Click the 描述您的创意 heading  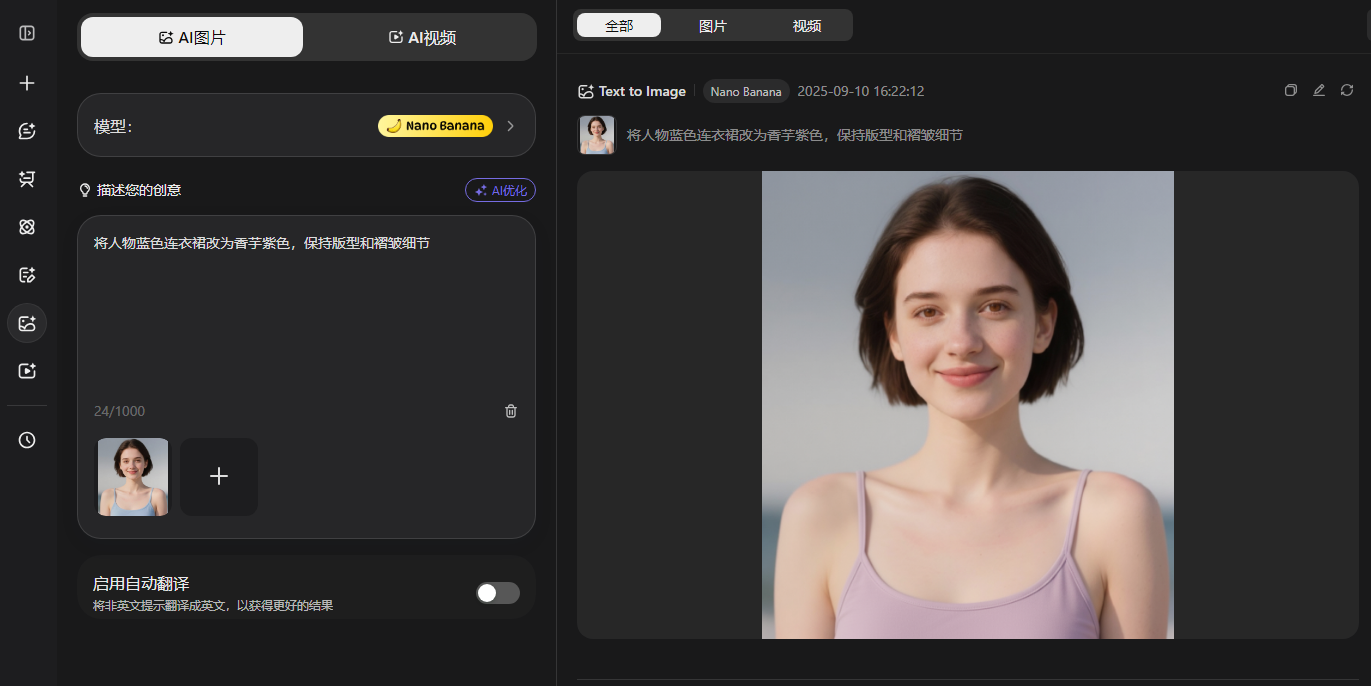pyautogui.click(x=139, y=190)
